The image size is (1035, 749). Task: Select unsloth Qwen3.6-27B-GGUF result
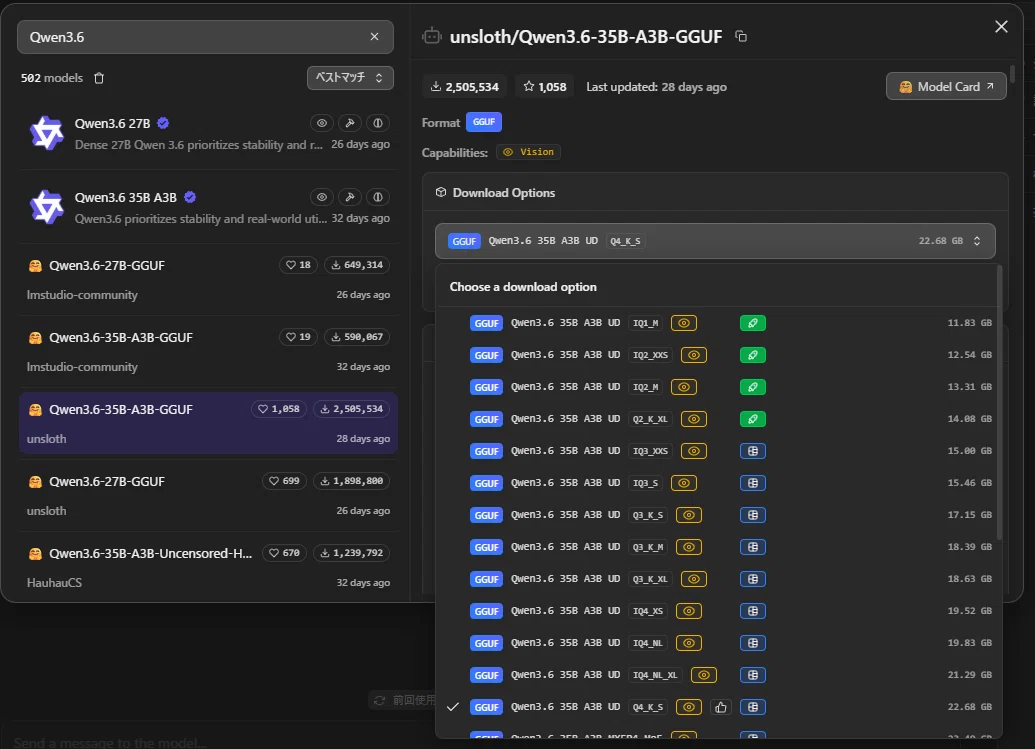coord(209,495)
